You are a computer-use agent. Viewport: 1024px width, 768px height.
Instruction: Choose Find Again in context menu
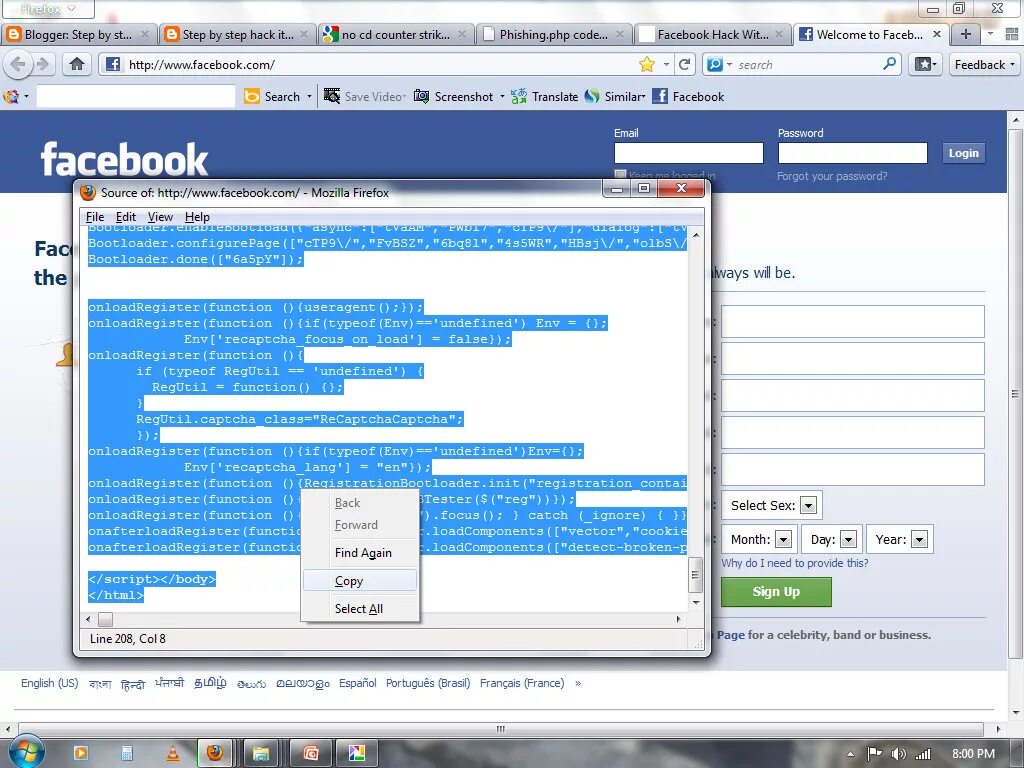360,552
